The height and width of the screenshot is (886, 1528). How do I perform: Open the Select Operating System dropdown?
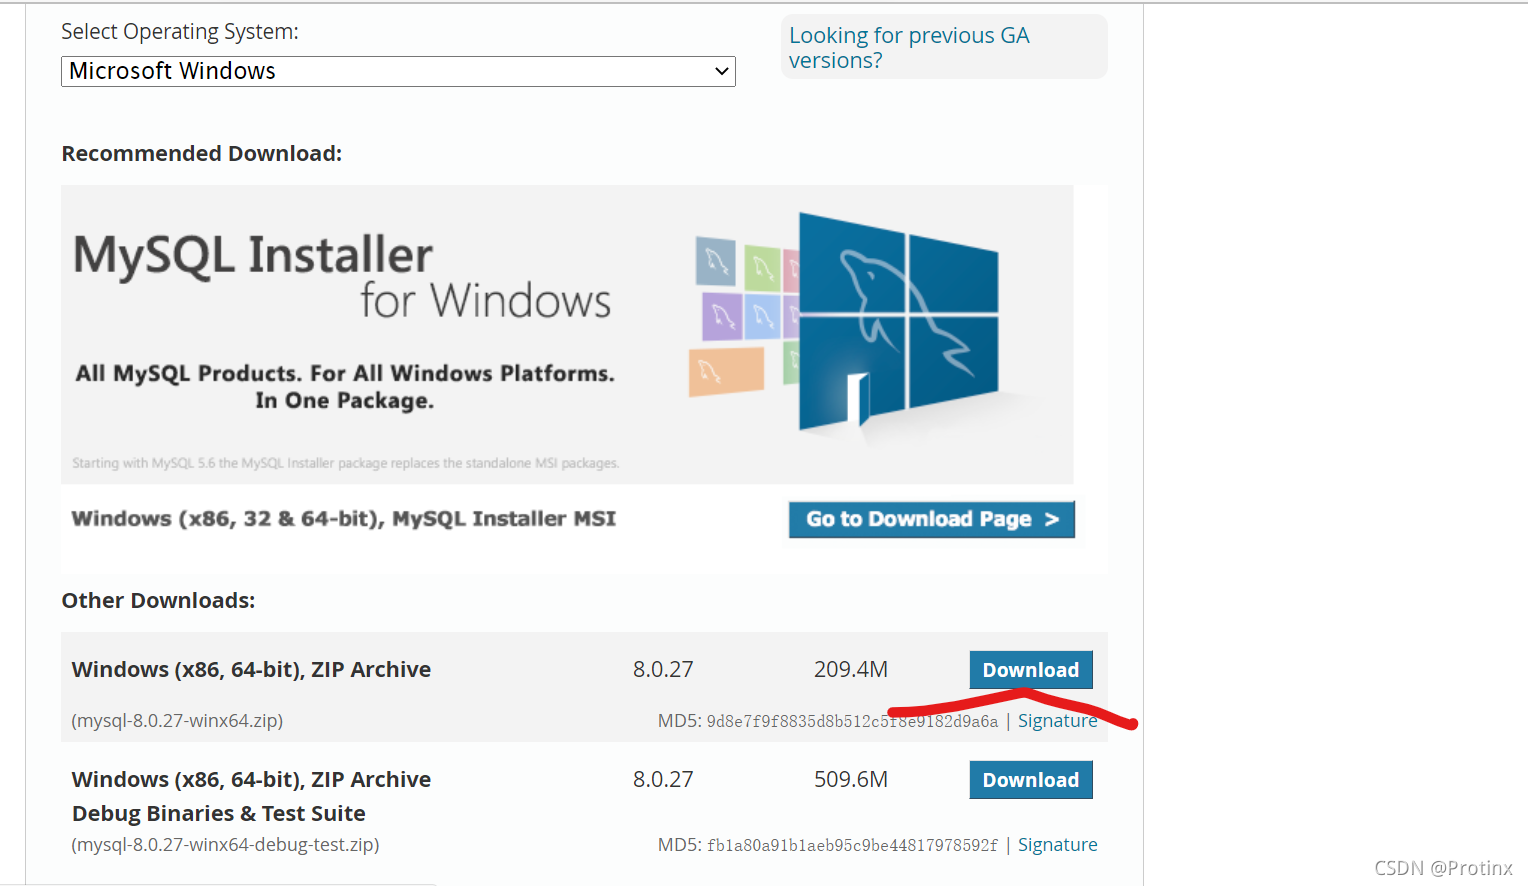pyautogui.click(x=398, y=71)
